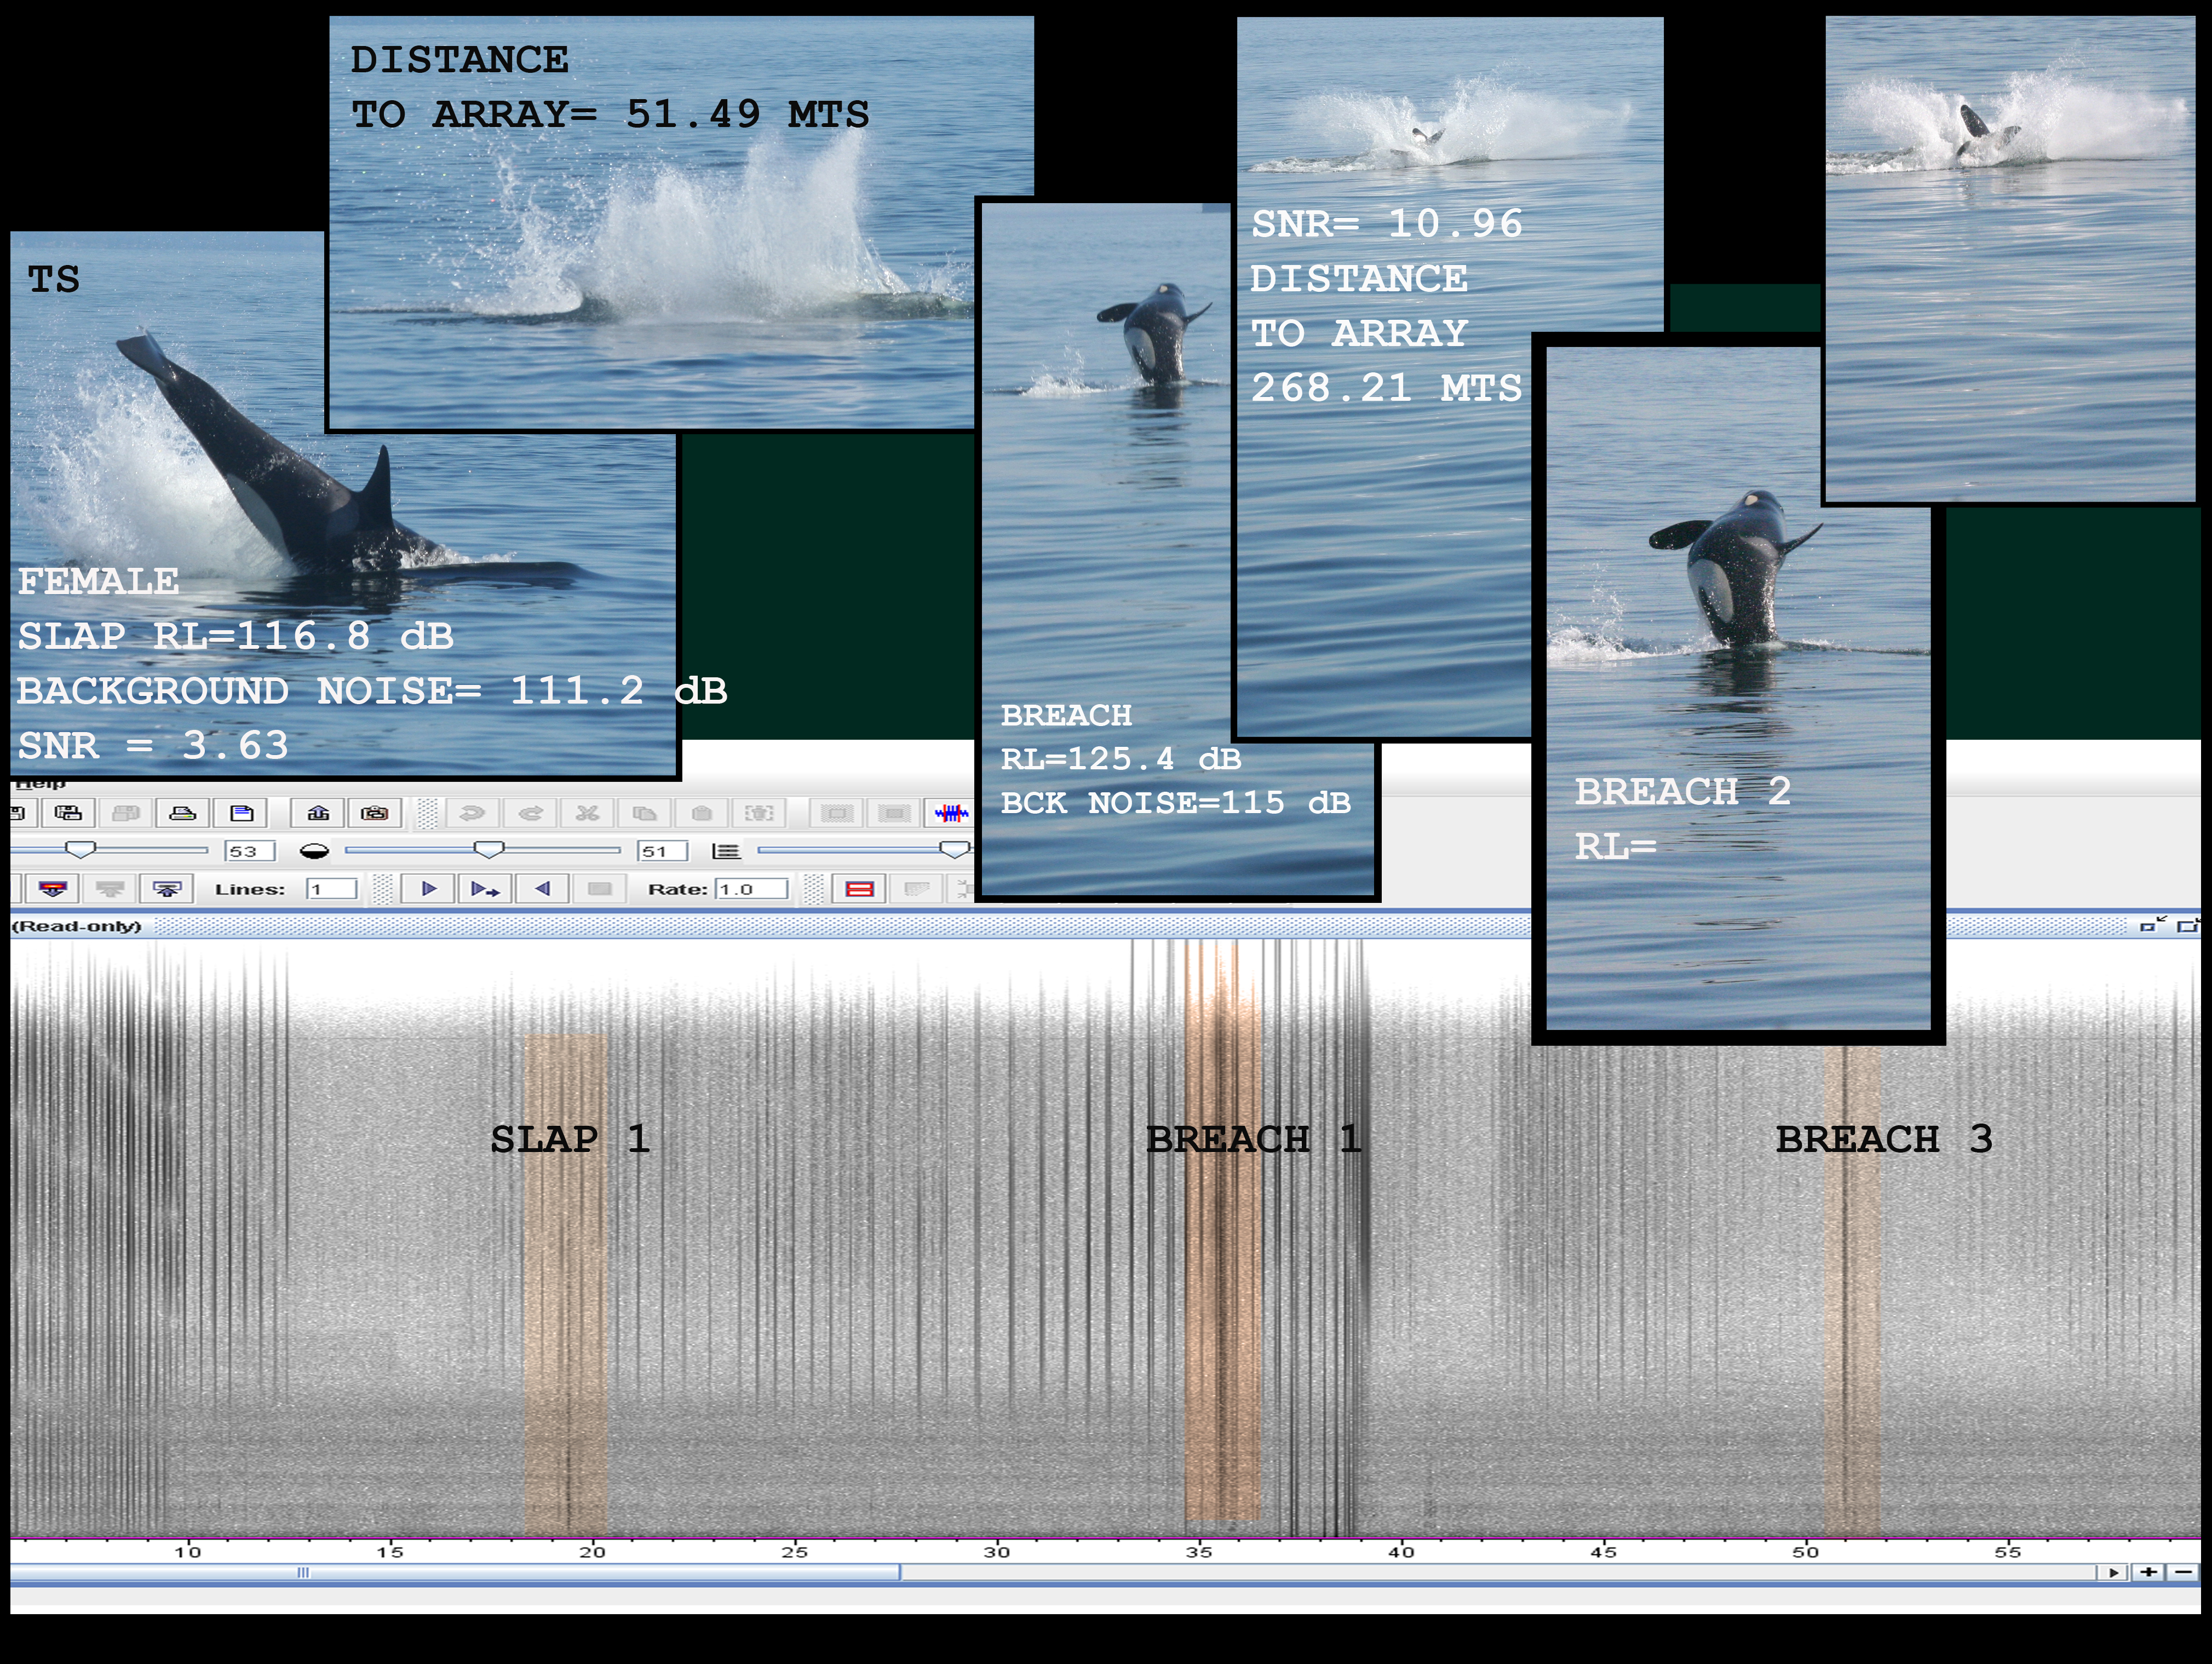Click the contrast slider handle
This screenshot has height=1664, width=2212.
pyautogui.click(x=488, y=850)
